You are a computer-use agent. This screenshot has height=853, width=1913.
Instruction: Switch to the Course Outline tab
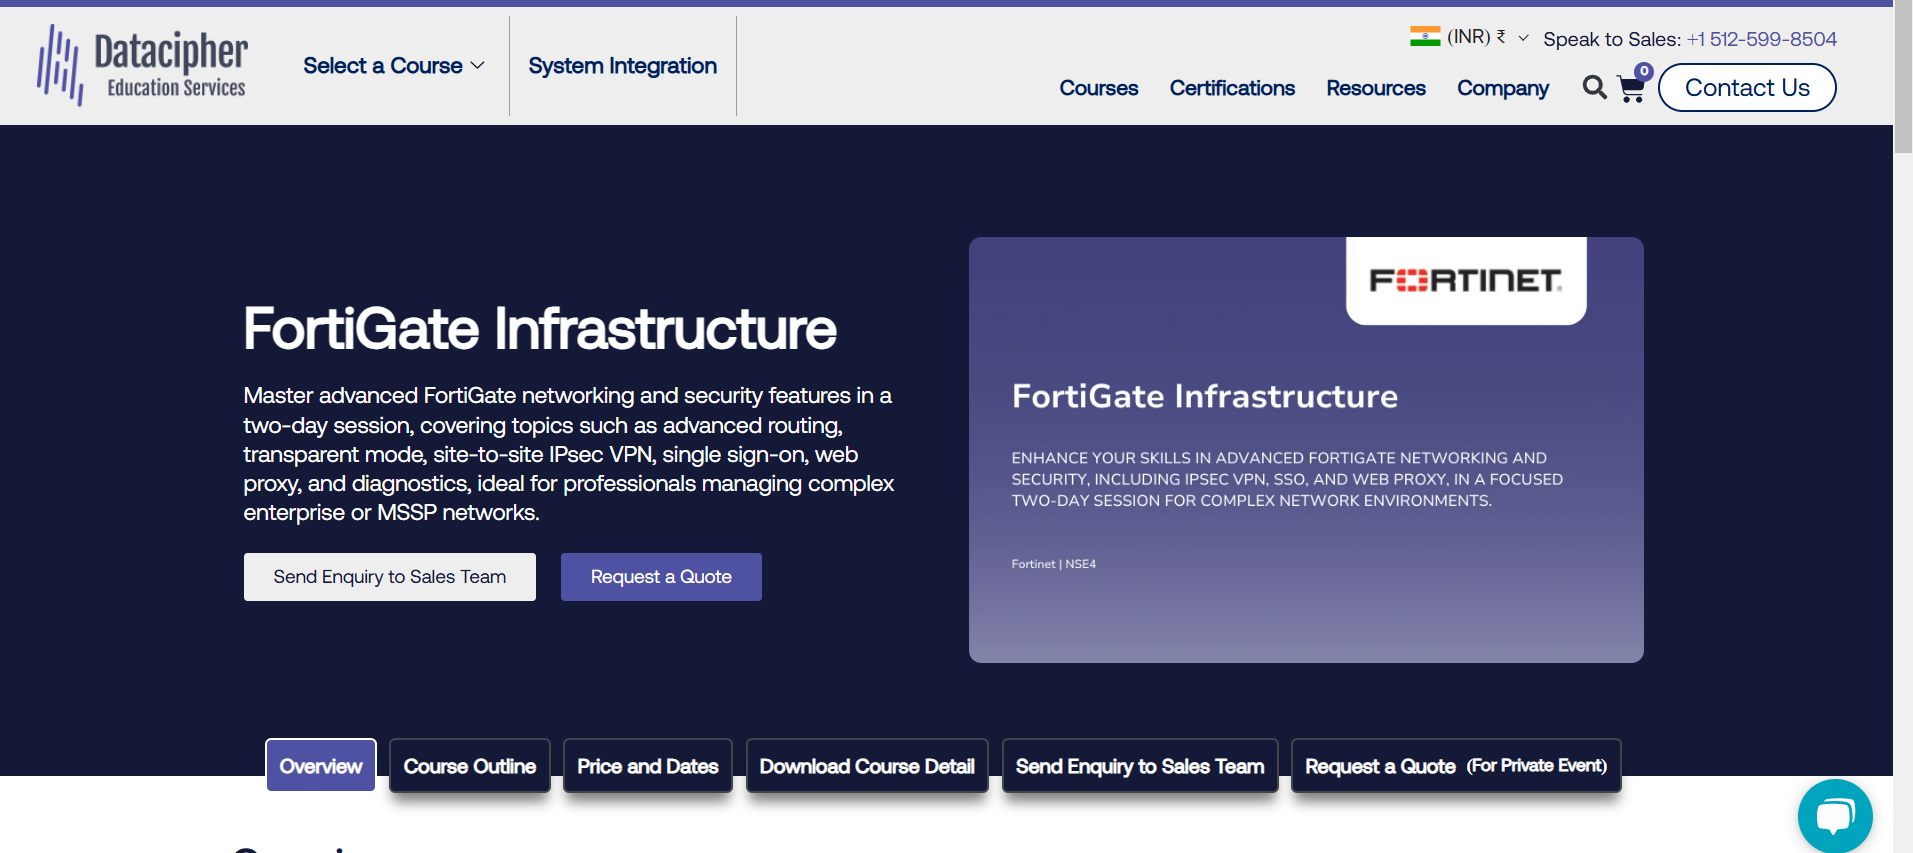tap(470, 766)
